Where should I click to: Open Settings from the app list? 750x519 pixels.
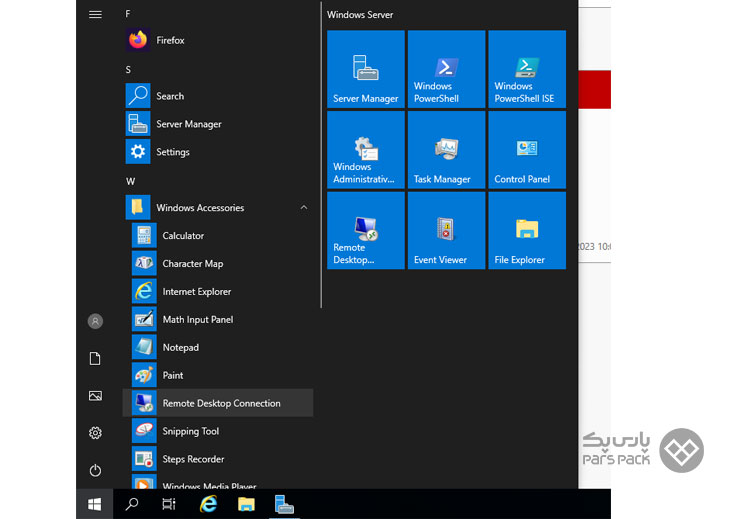[218, 152]
